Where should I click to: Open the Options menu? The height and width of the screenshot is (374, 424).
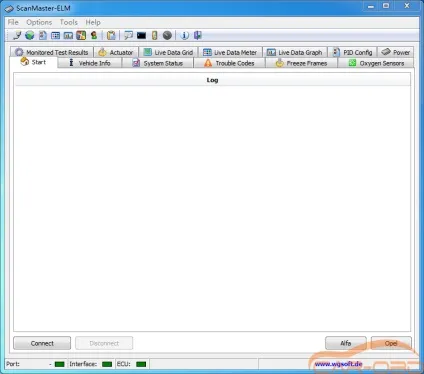point(39,22)
